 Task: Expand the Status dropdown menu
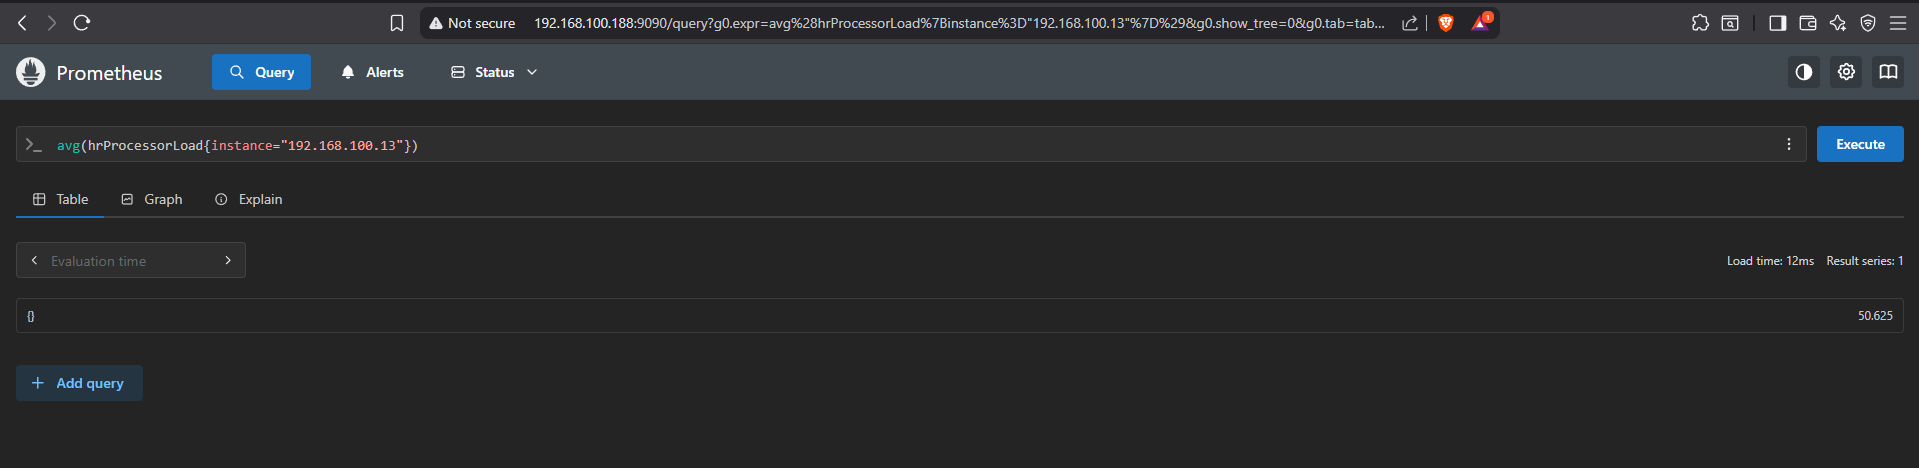pos(494,72)
